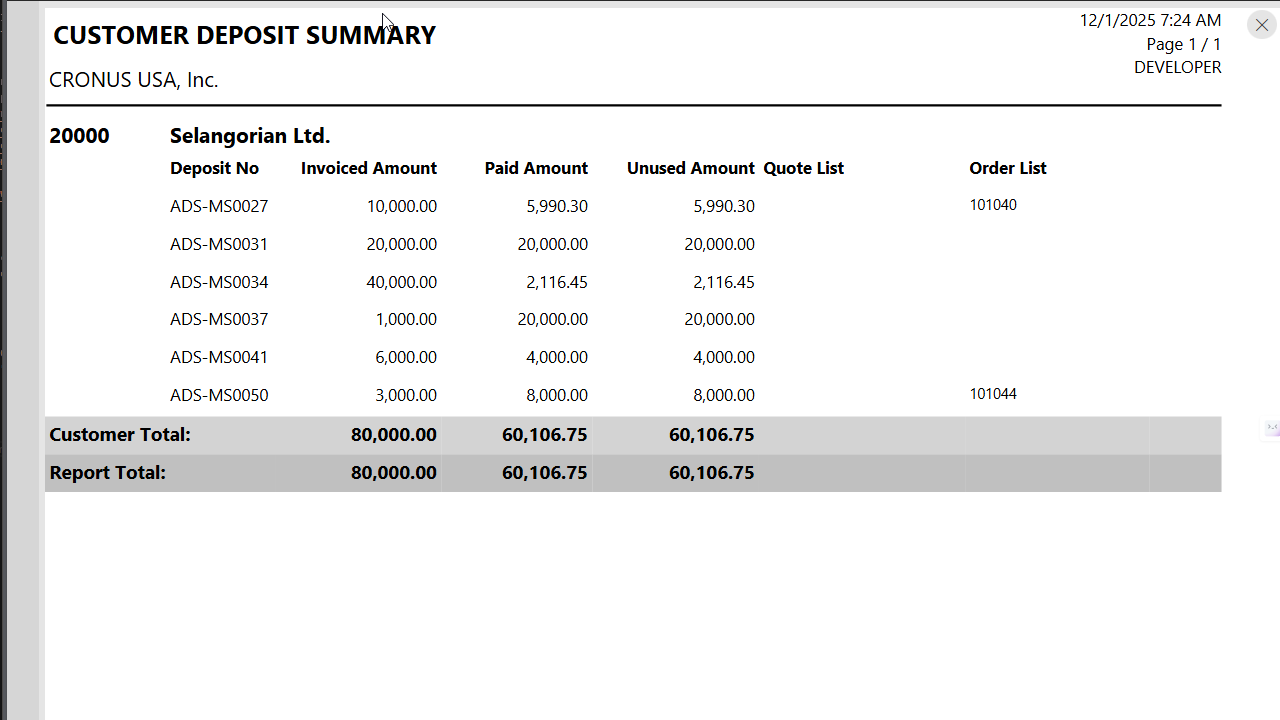
Task: Click the emoji assistant icon on right edge
Action: [x=1272, y=428]
